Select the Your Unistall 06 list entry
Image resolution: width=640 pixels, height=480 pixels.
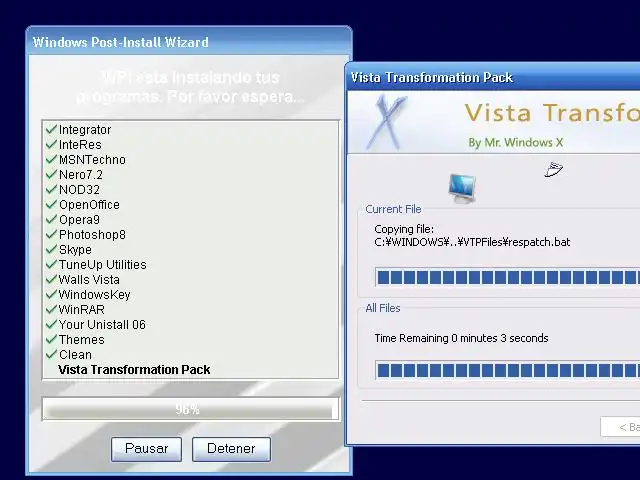[102, 324]
